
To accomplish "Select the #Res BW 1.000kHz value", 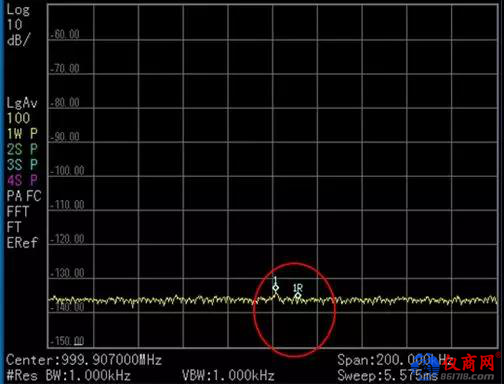I will tap(69, 376).
